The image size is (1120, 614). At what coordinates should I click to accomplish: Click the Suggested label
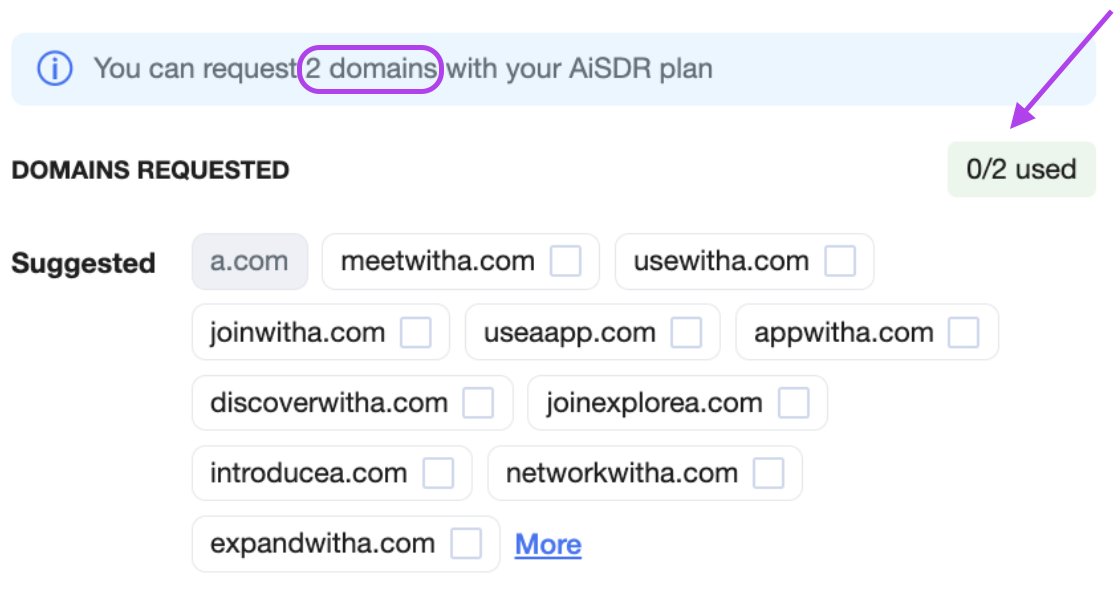(x=84, y=263)
